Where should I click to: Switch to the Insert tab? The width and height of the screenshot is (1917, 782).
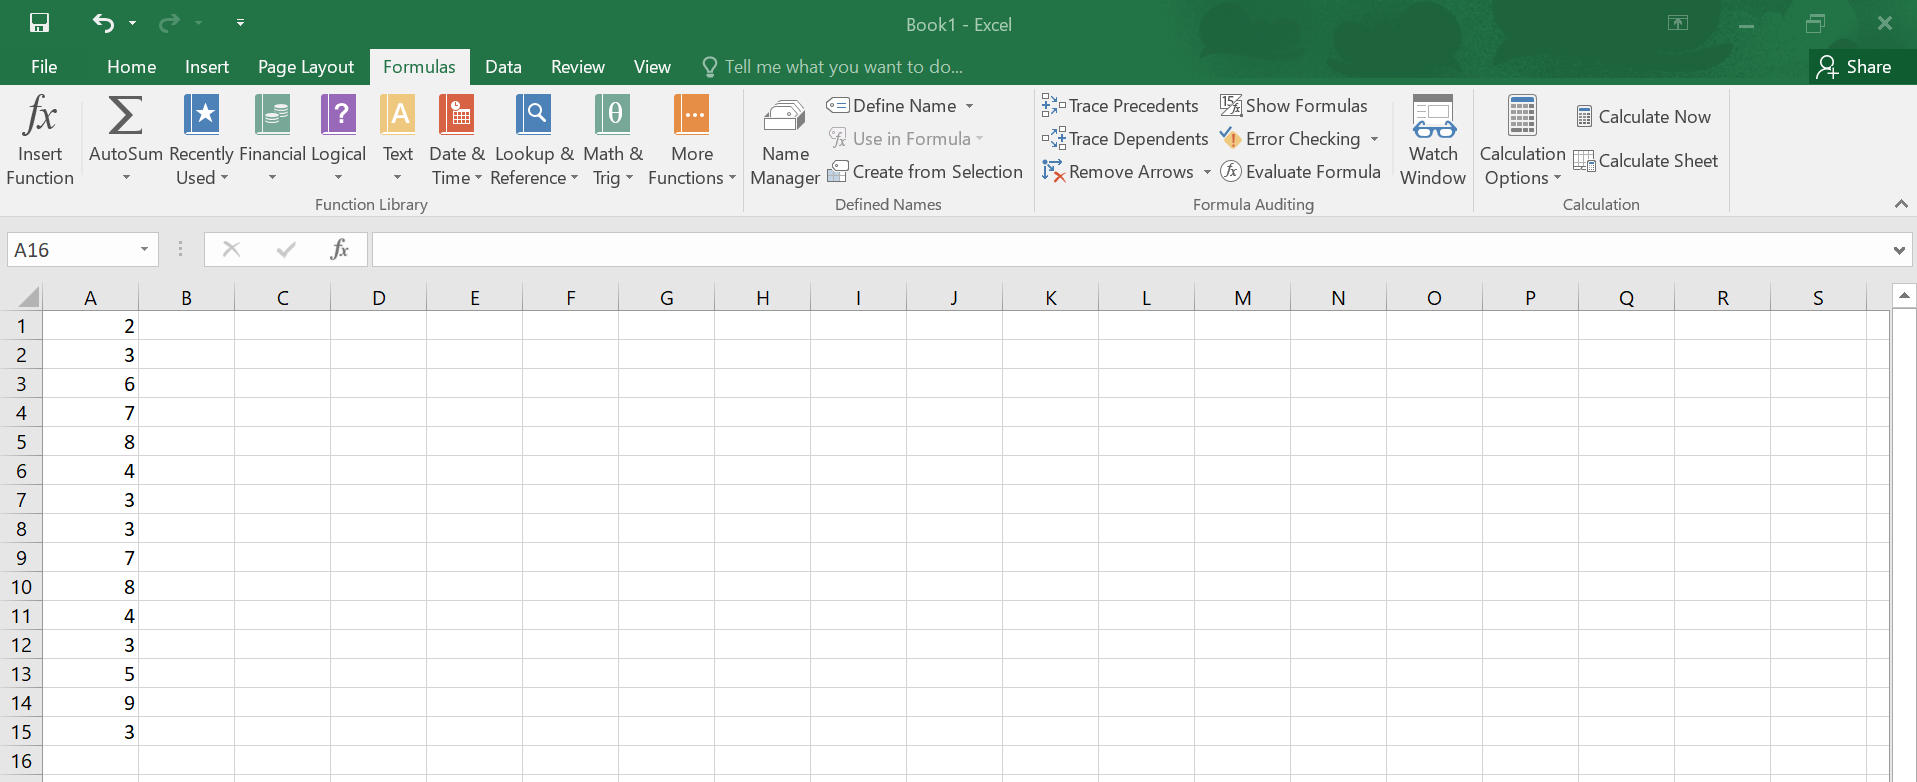pyautogui.click(x=207, y=66)
